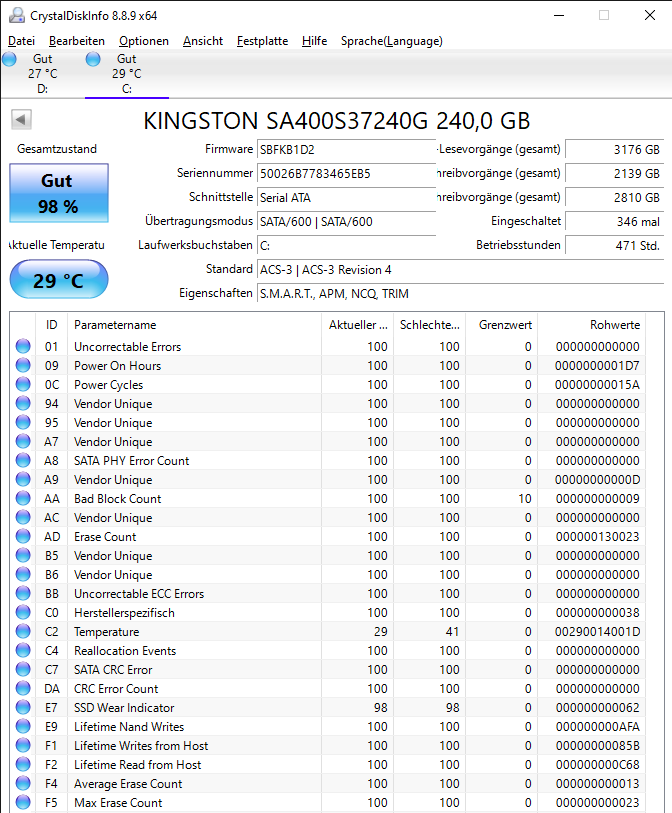Click the Schlechte column header
Viewport: 672px width, 813px height.
(429, 325)
